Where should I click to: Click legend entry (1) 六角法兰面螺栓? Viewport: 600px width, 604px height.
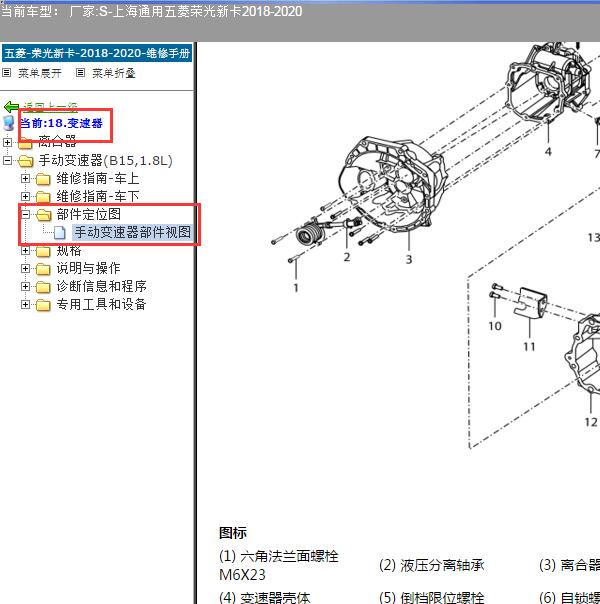278,565
